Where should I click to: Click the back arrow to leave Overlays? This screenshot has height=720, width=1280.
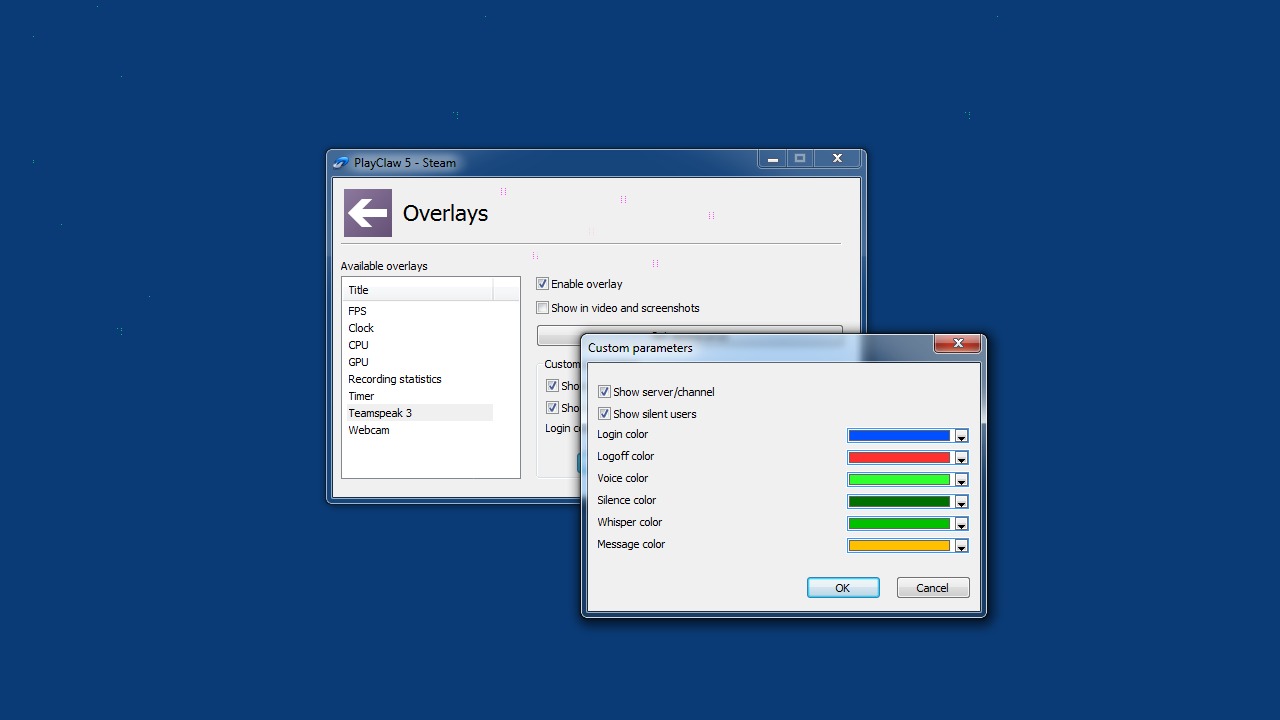pos(367,212)
